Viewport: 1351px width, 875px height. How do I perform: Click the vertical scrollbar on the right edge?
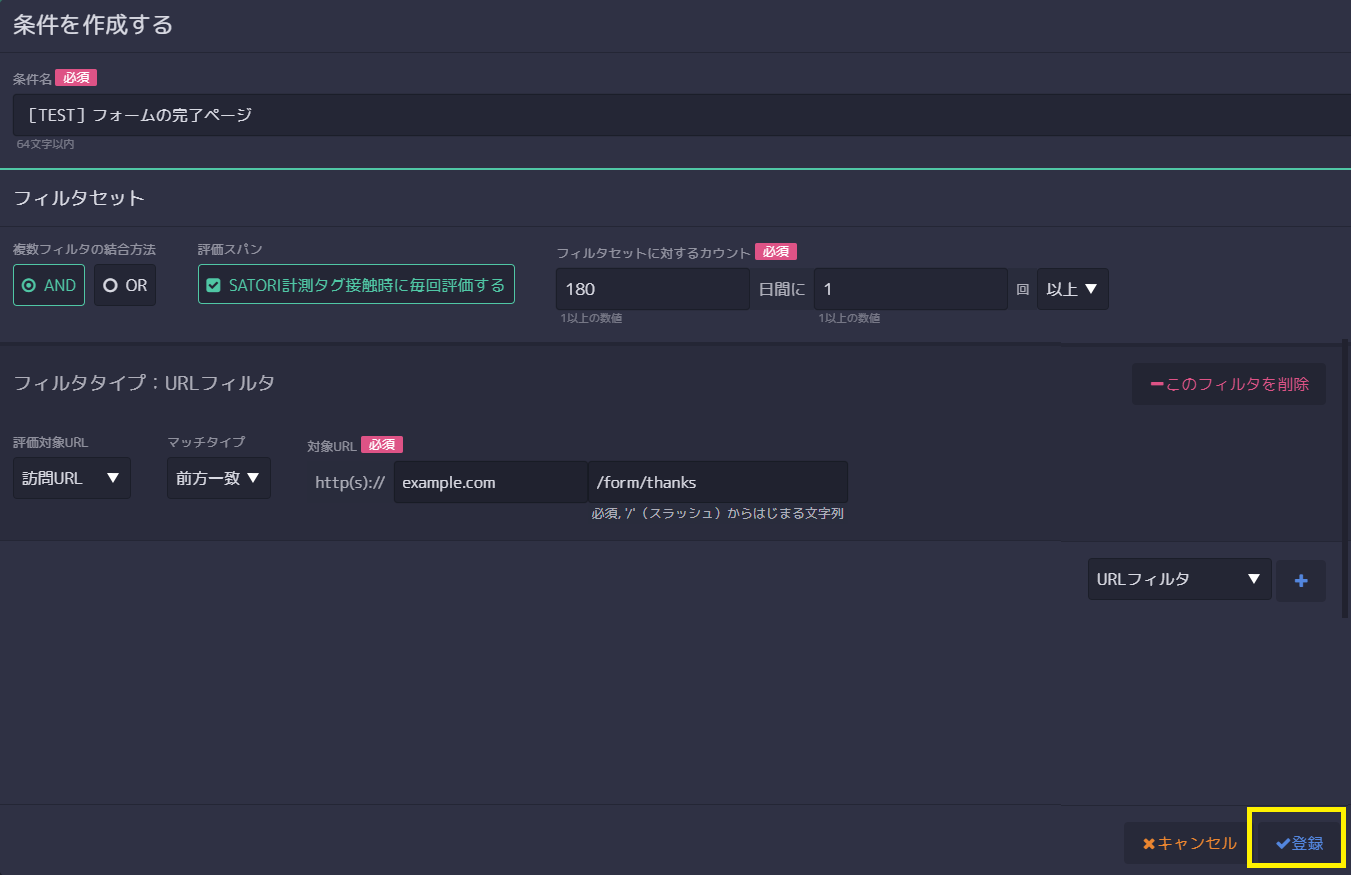pyautogui.click(x=1345, y=480)
